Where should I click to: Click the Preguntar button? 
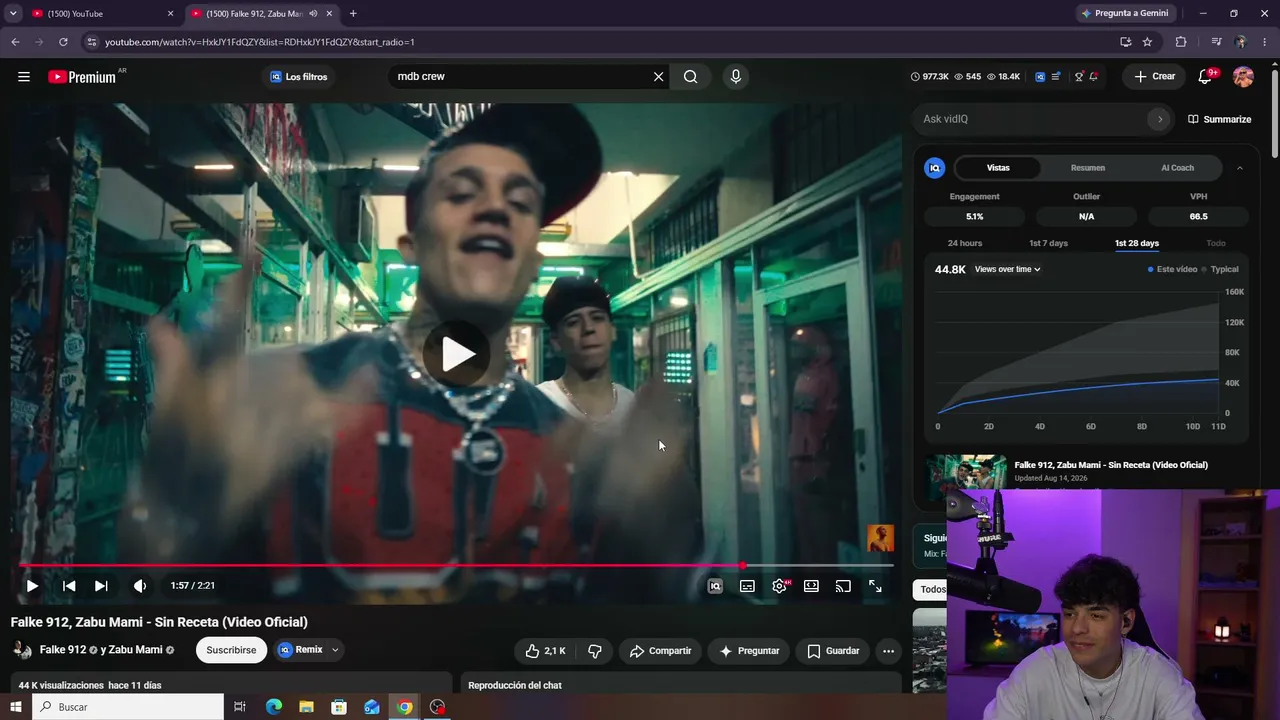pos(749,651)
